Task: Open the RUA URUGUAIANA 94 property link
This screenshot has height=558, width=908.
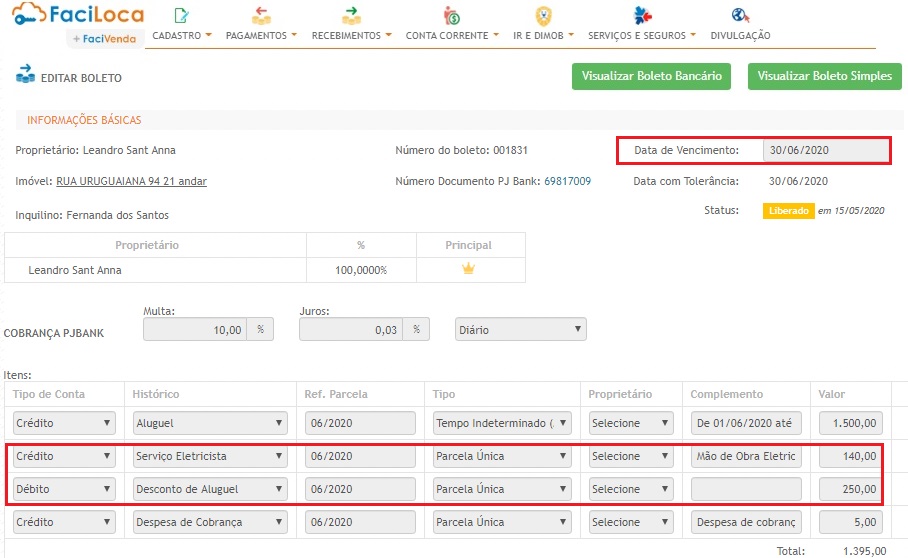Action: pos(131,182)
